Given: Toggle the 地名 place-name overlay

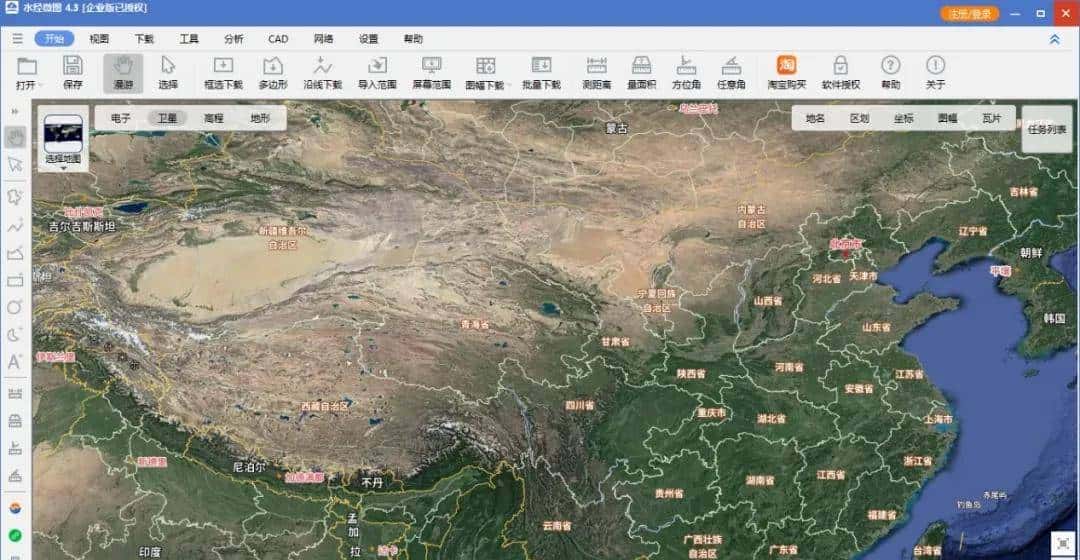Looking at the screenshot, I should 815,118.
